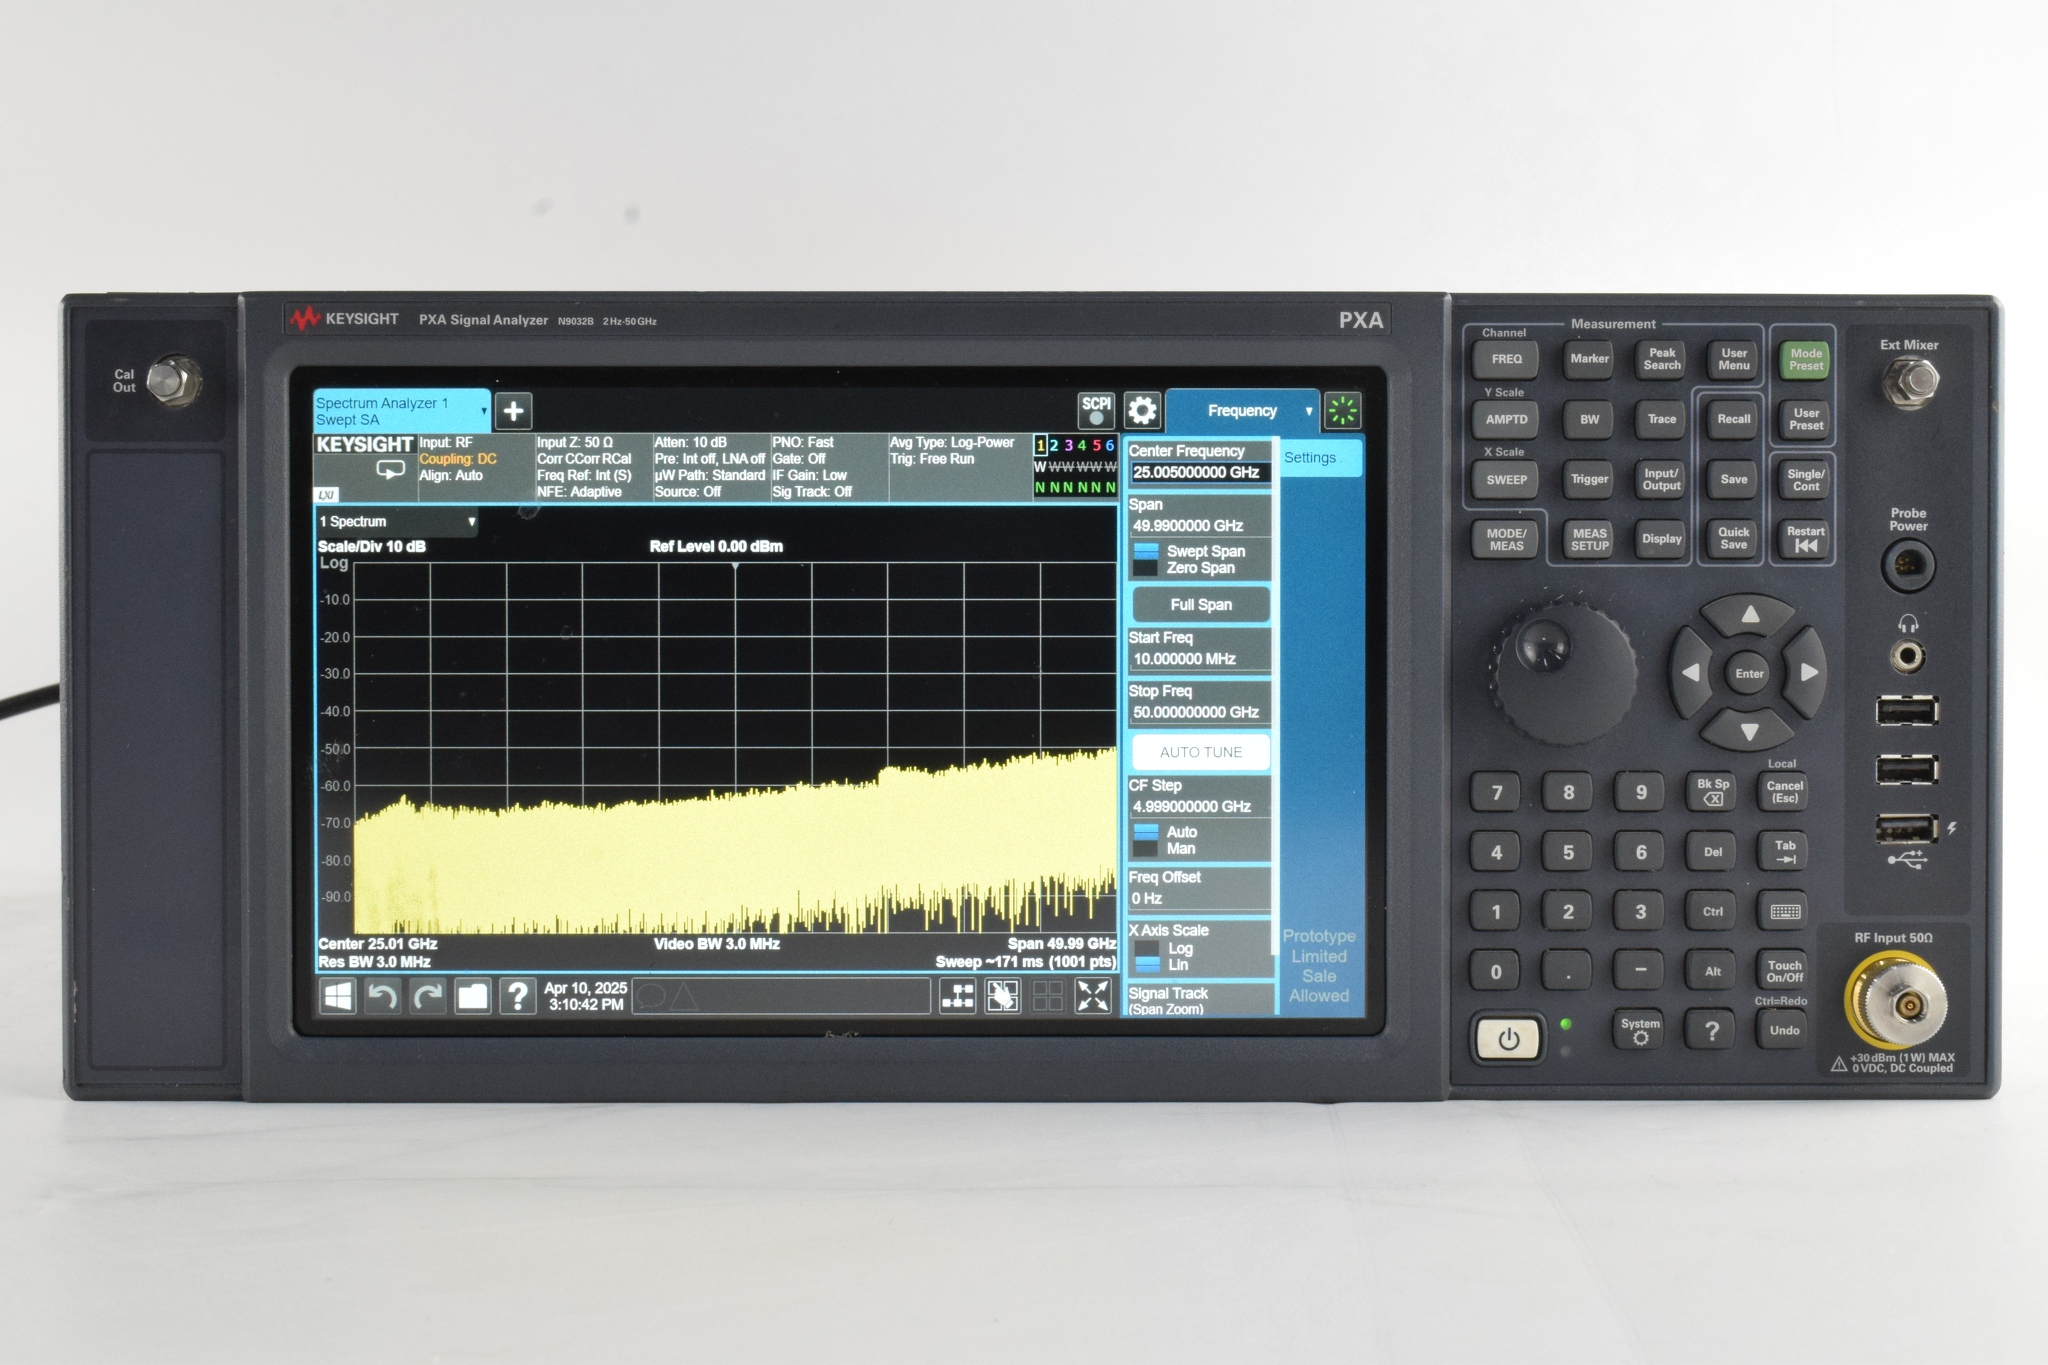The image size is (2048, 1365).
Task: Push the FREQ hardkey
Action: click(1507, 359)
